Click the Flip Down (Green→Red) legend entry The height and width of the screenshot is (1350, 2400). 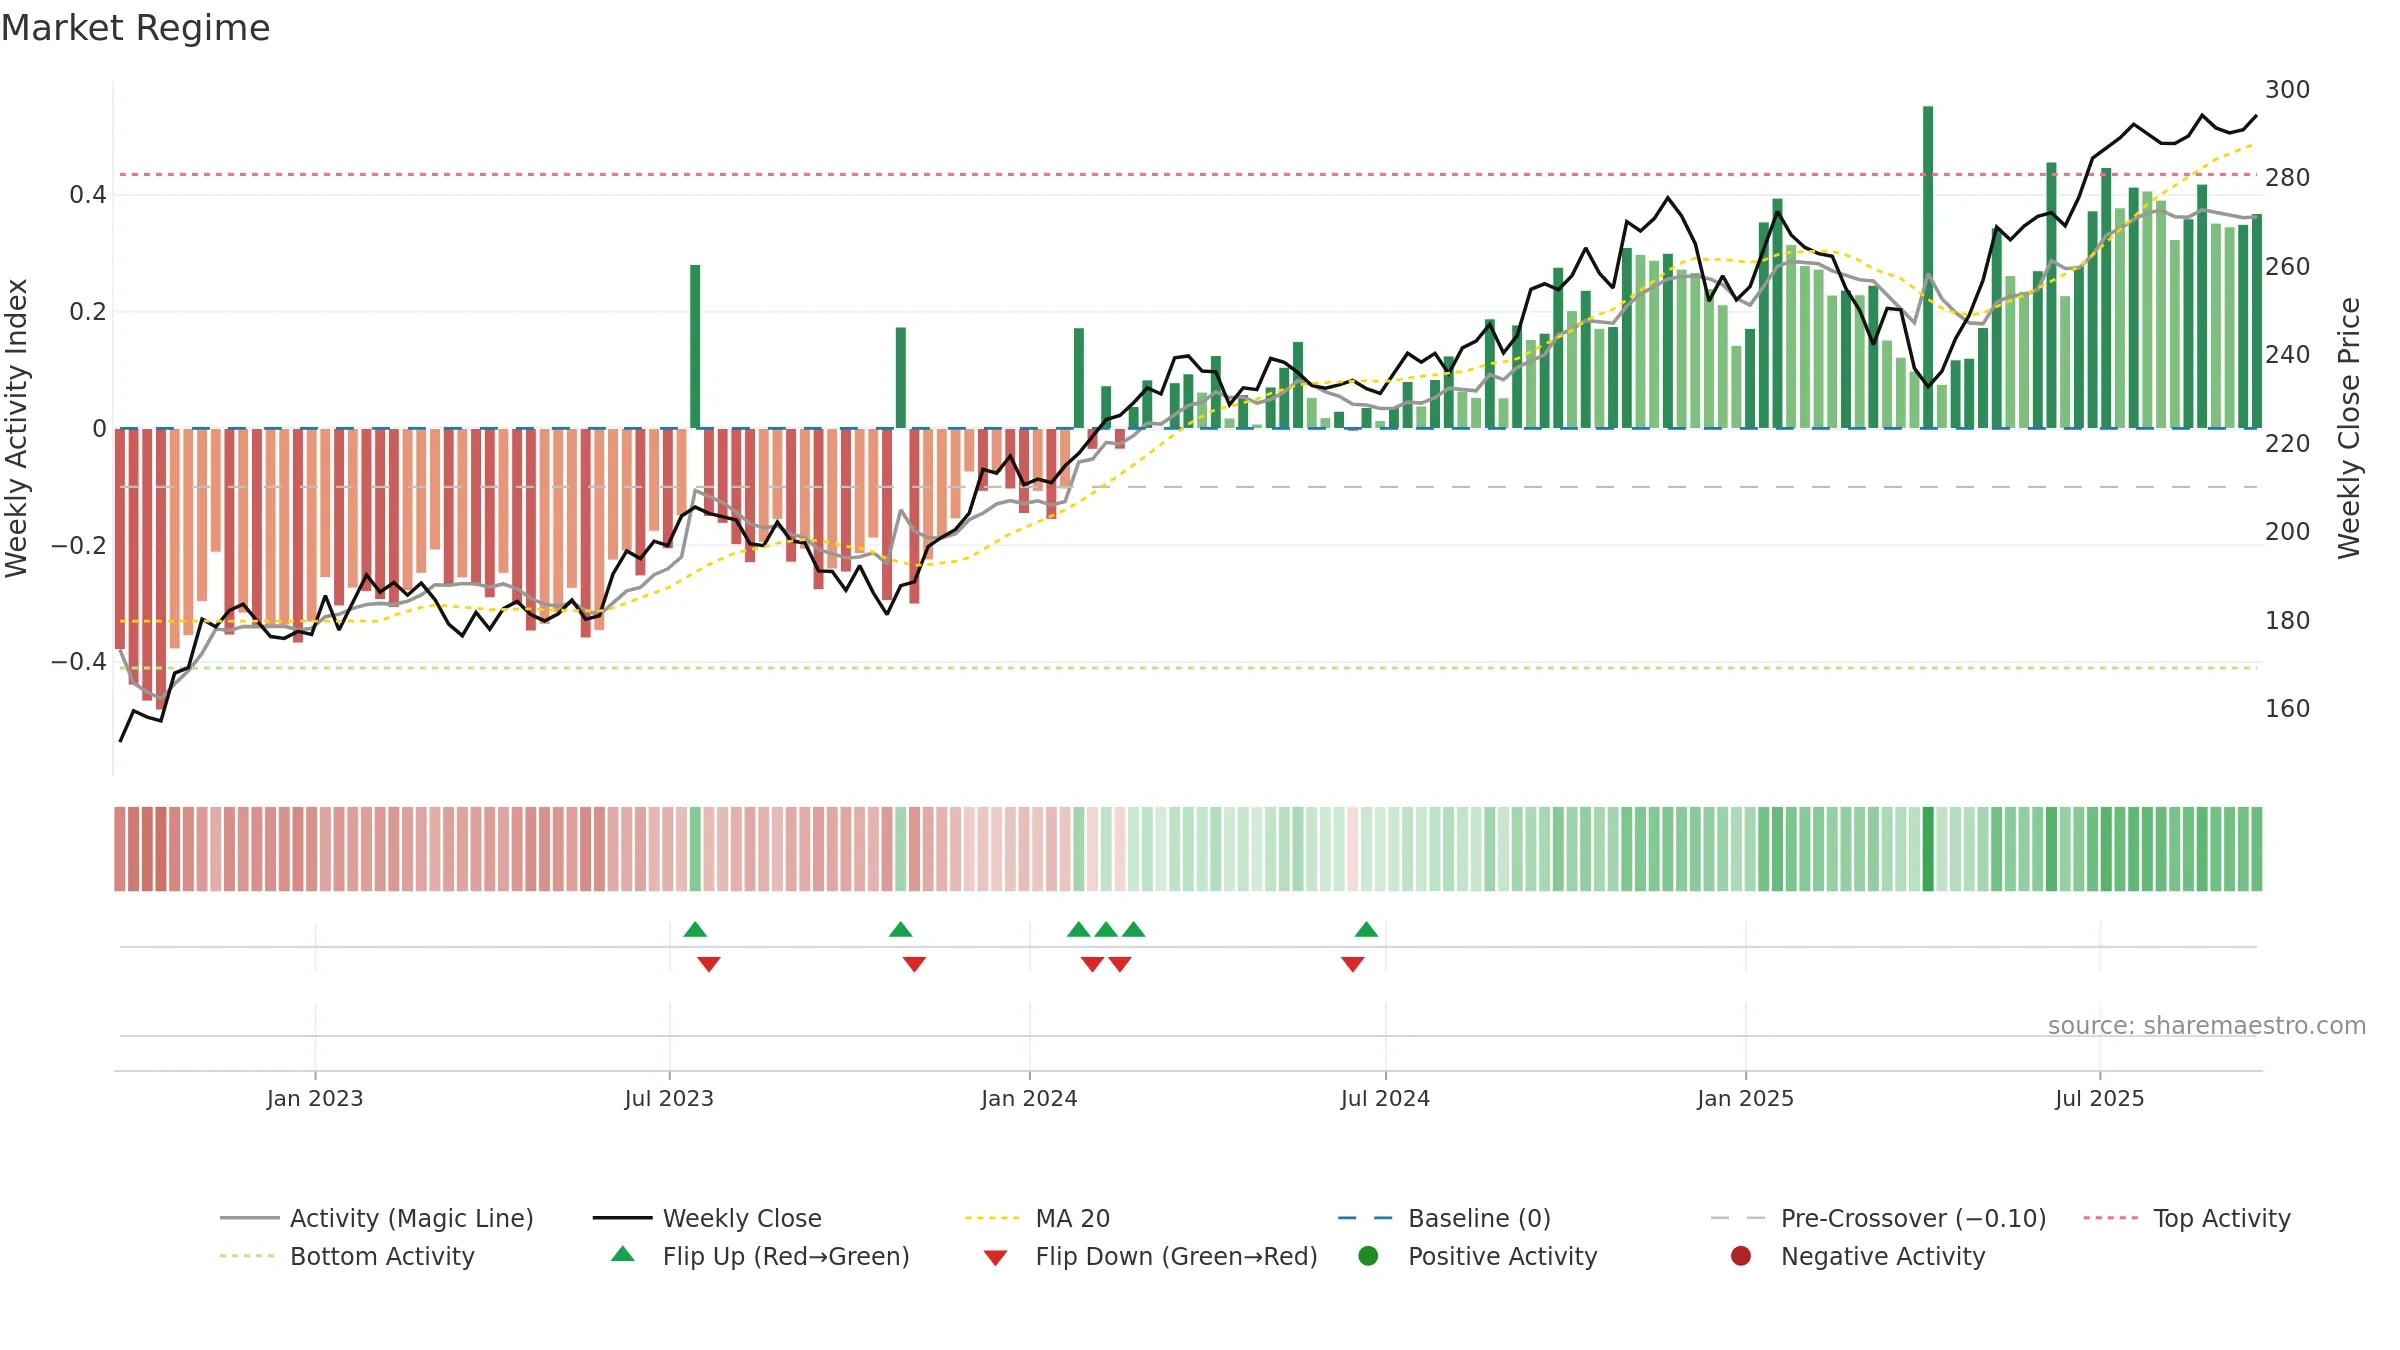(x=1150, y=1256)
